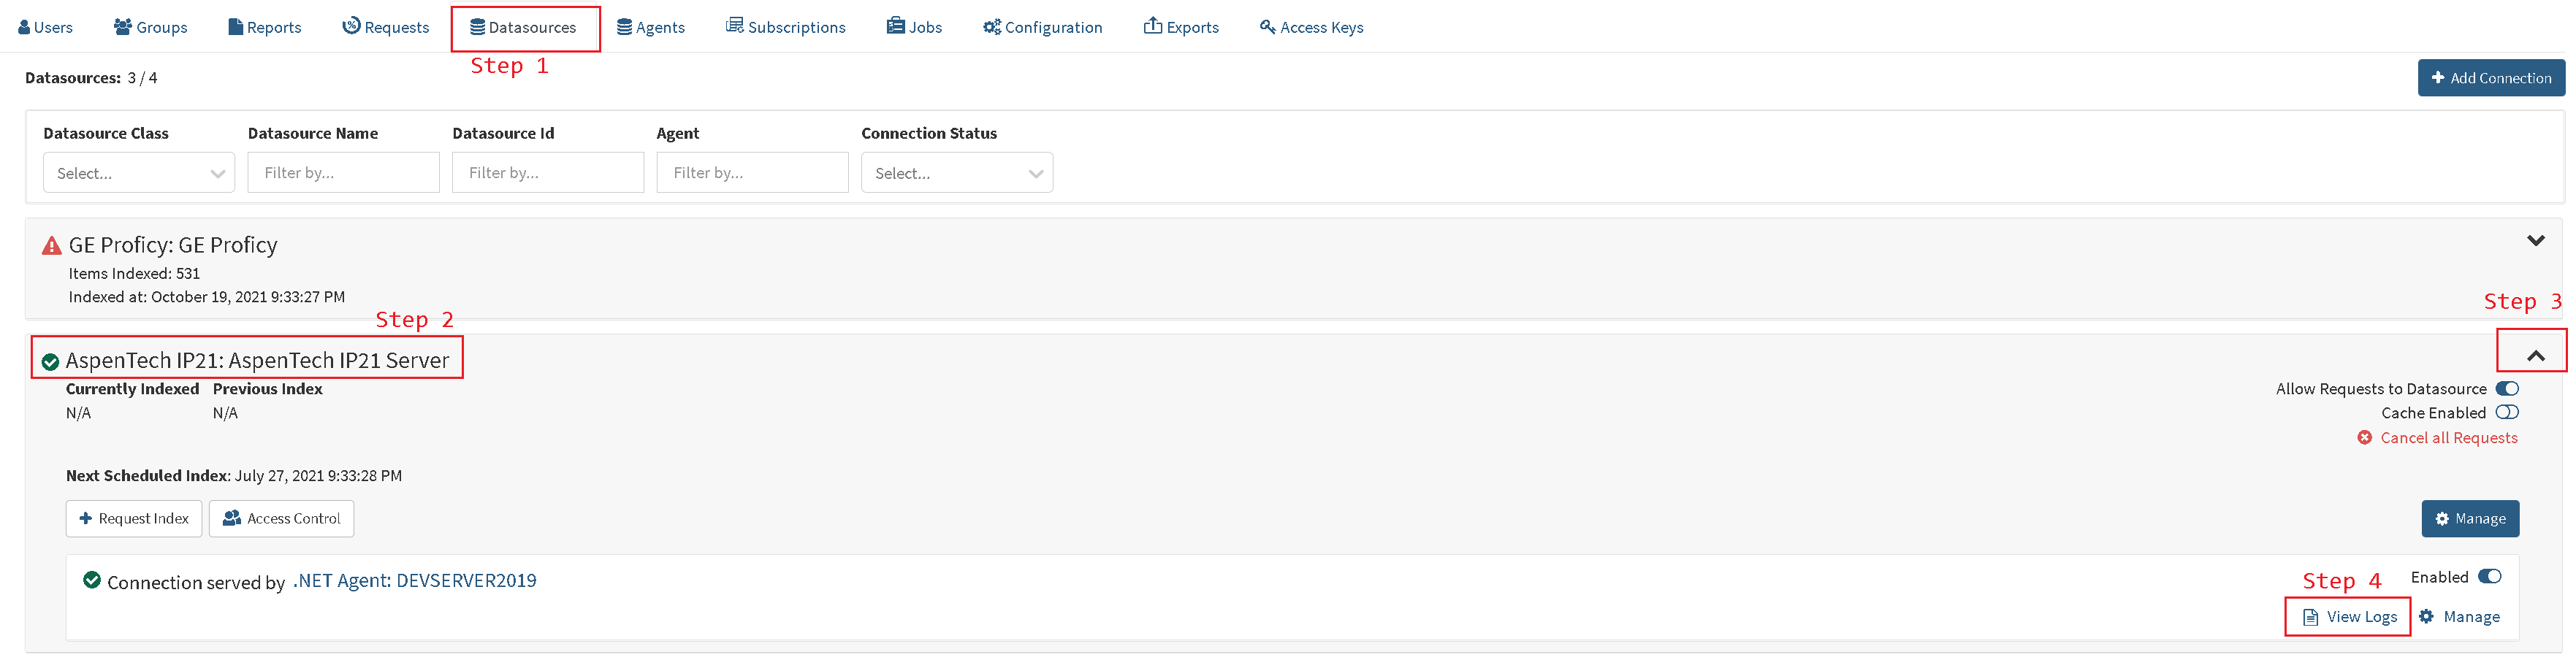Click the connection Manage link with gear
Viewport: 2576px width, 660px height.
coord(2459,617)
